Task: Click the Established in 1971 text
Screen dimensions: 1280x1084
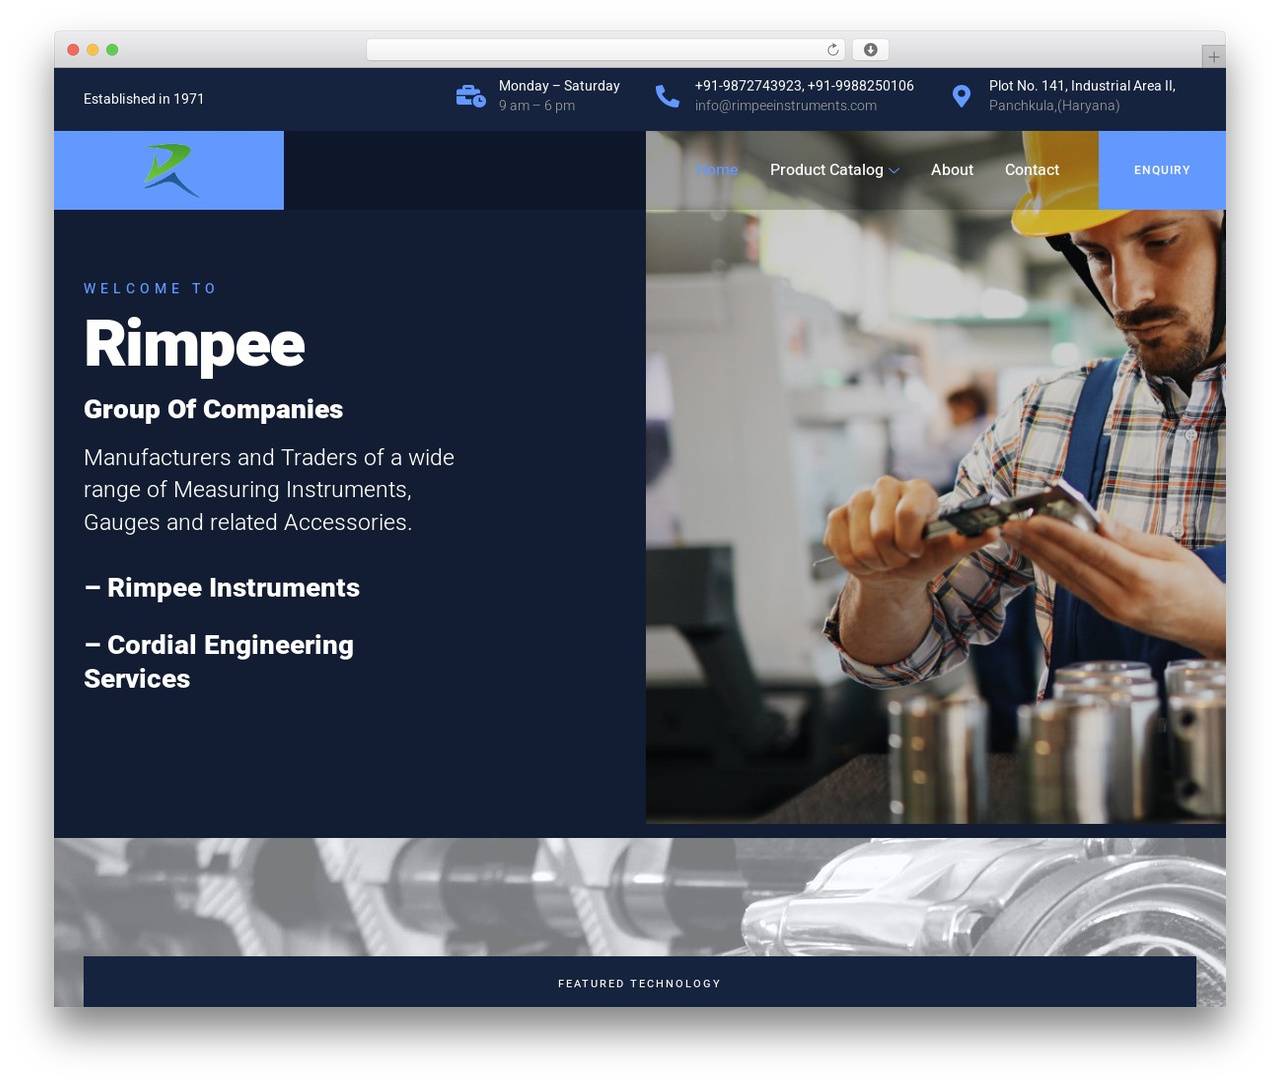Action: [x=144, y=99]
